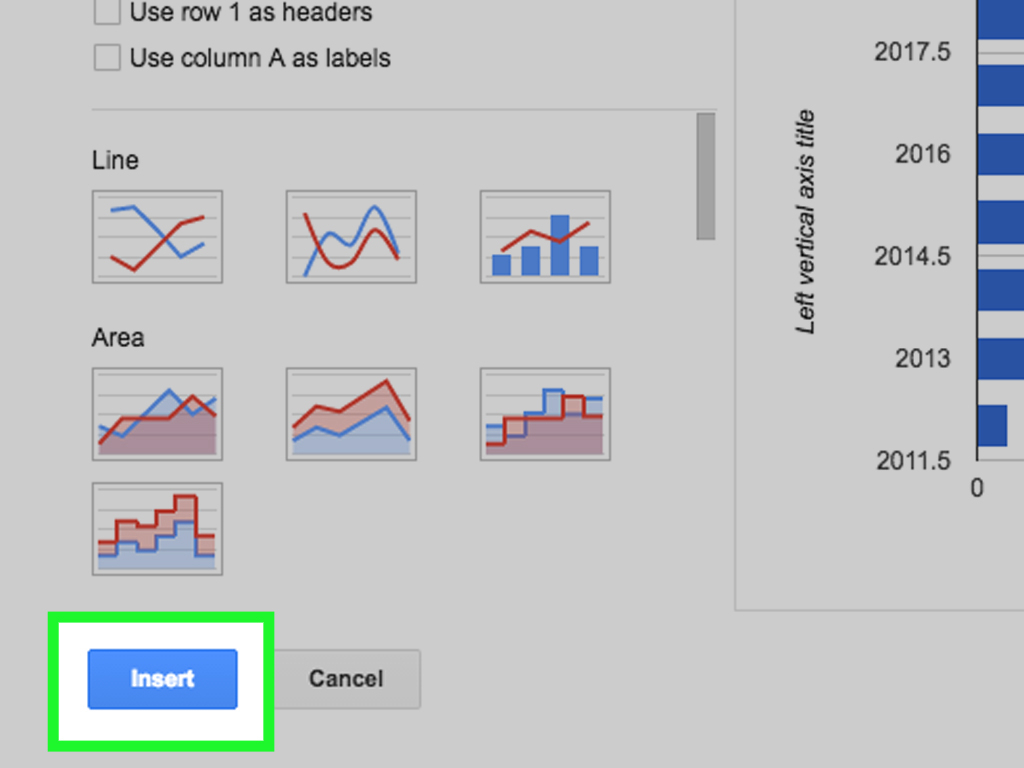Pick the stacked stepped area chart
This screenshot has height=768, width=1024.
click(x=157, y=529)
